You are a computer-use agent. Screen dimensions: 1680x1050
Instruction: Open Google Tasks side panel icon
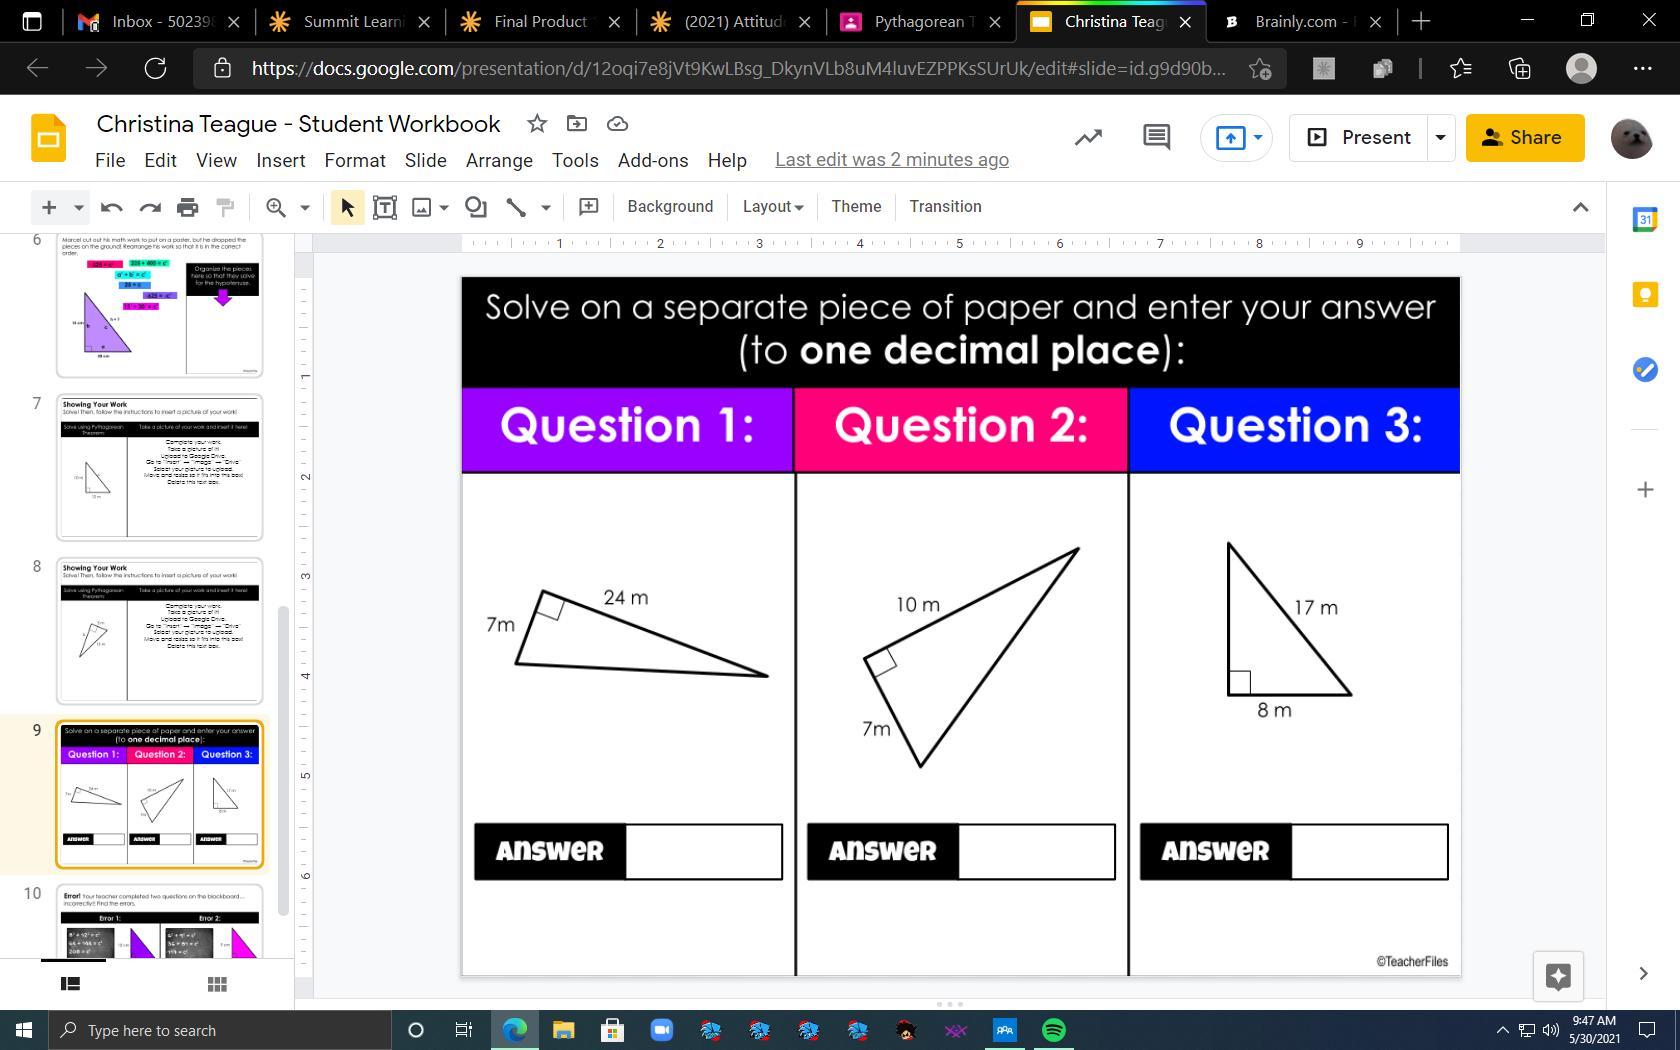pos(1645,369)
